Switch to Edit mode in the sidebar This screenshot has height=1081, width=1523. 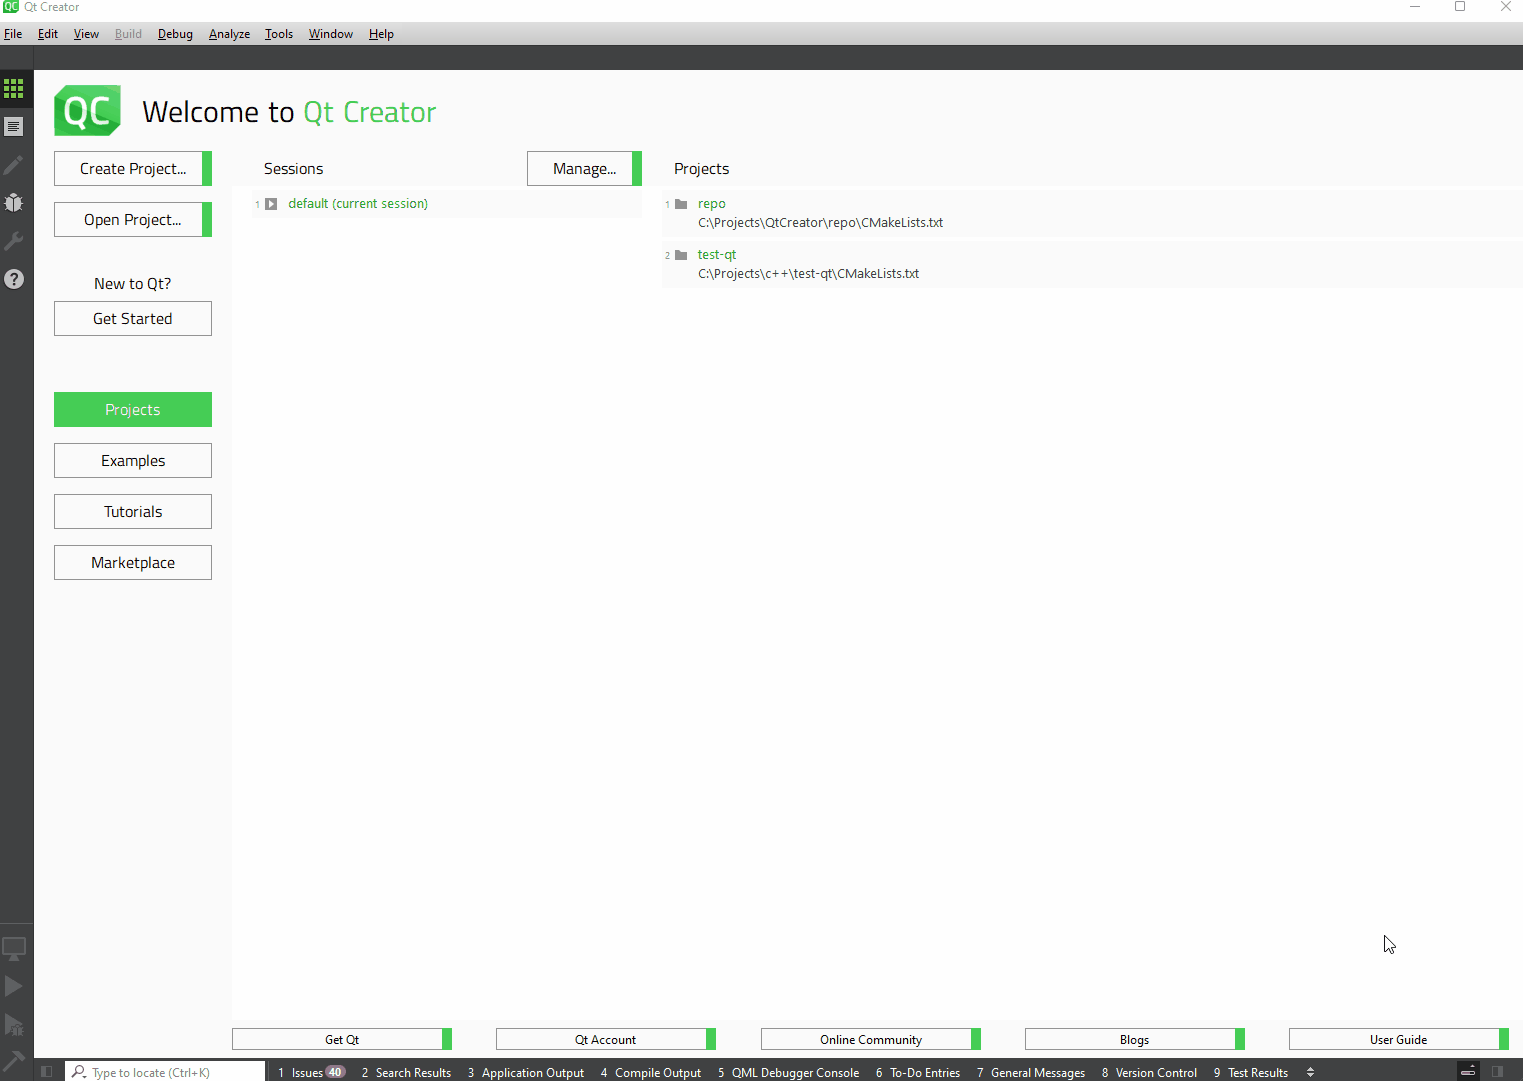coord(15,127)
